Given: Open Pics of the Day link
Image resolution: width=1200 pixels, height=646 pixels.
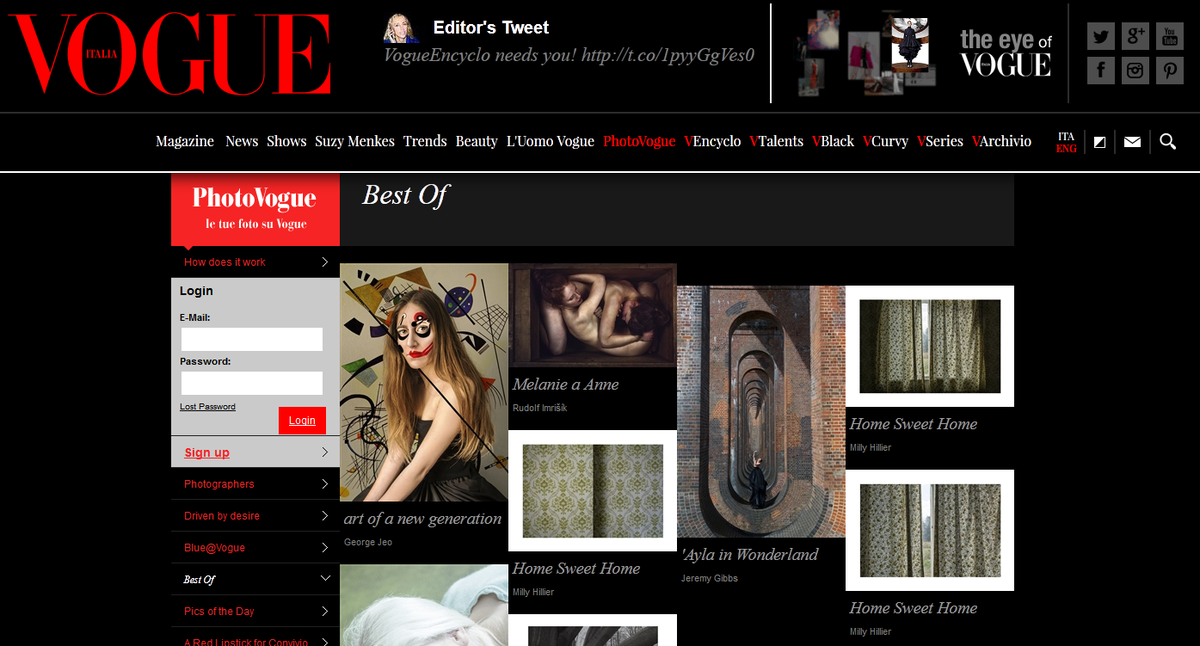Looking at the screenshot, I should (x=219, y=611).
